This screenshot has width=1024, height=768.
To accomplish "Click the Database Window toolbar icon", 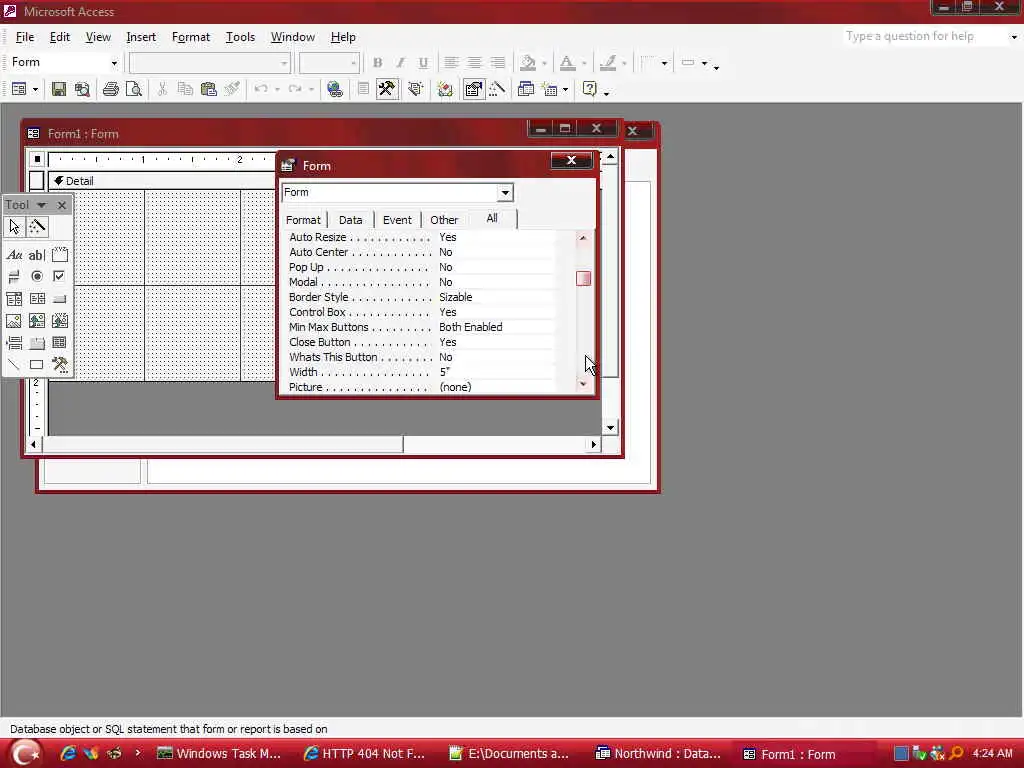I will [x=526, y=89].
